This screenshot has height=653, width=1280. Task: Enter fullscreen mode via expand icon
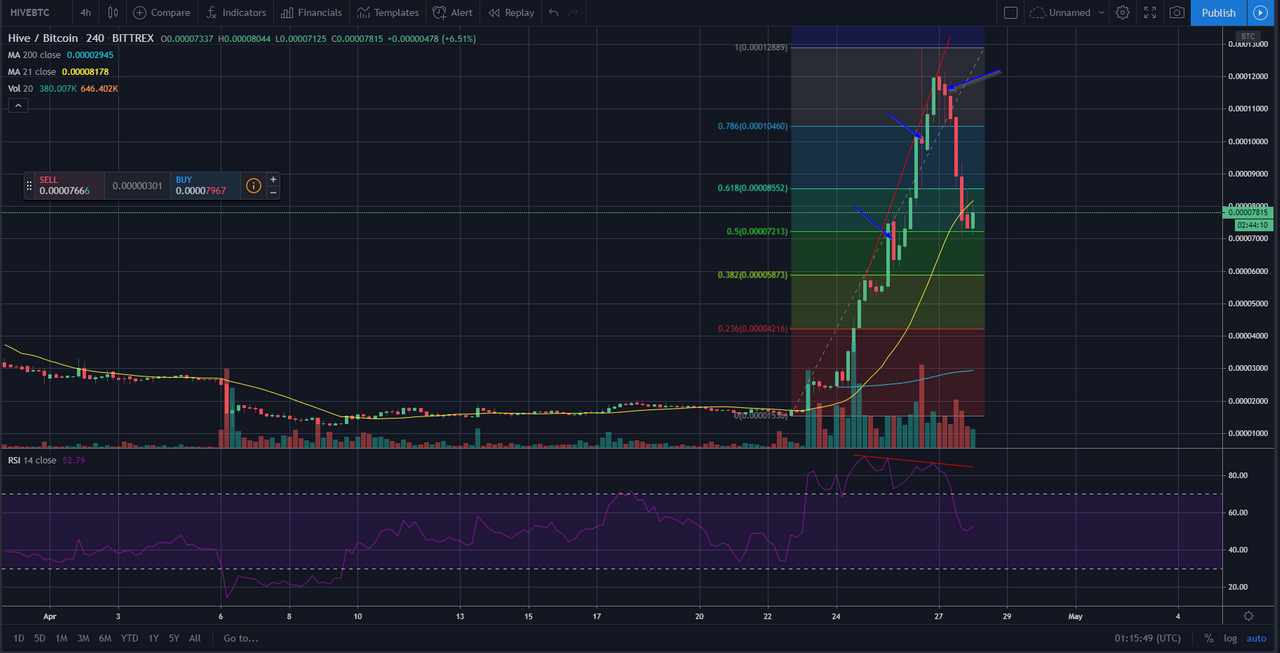pos(1148,12)
